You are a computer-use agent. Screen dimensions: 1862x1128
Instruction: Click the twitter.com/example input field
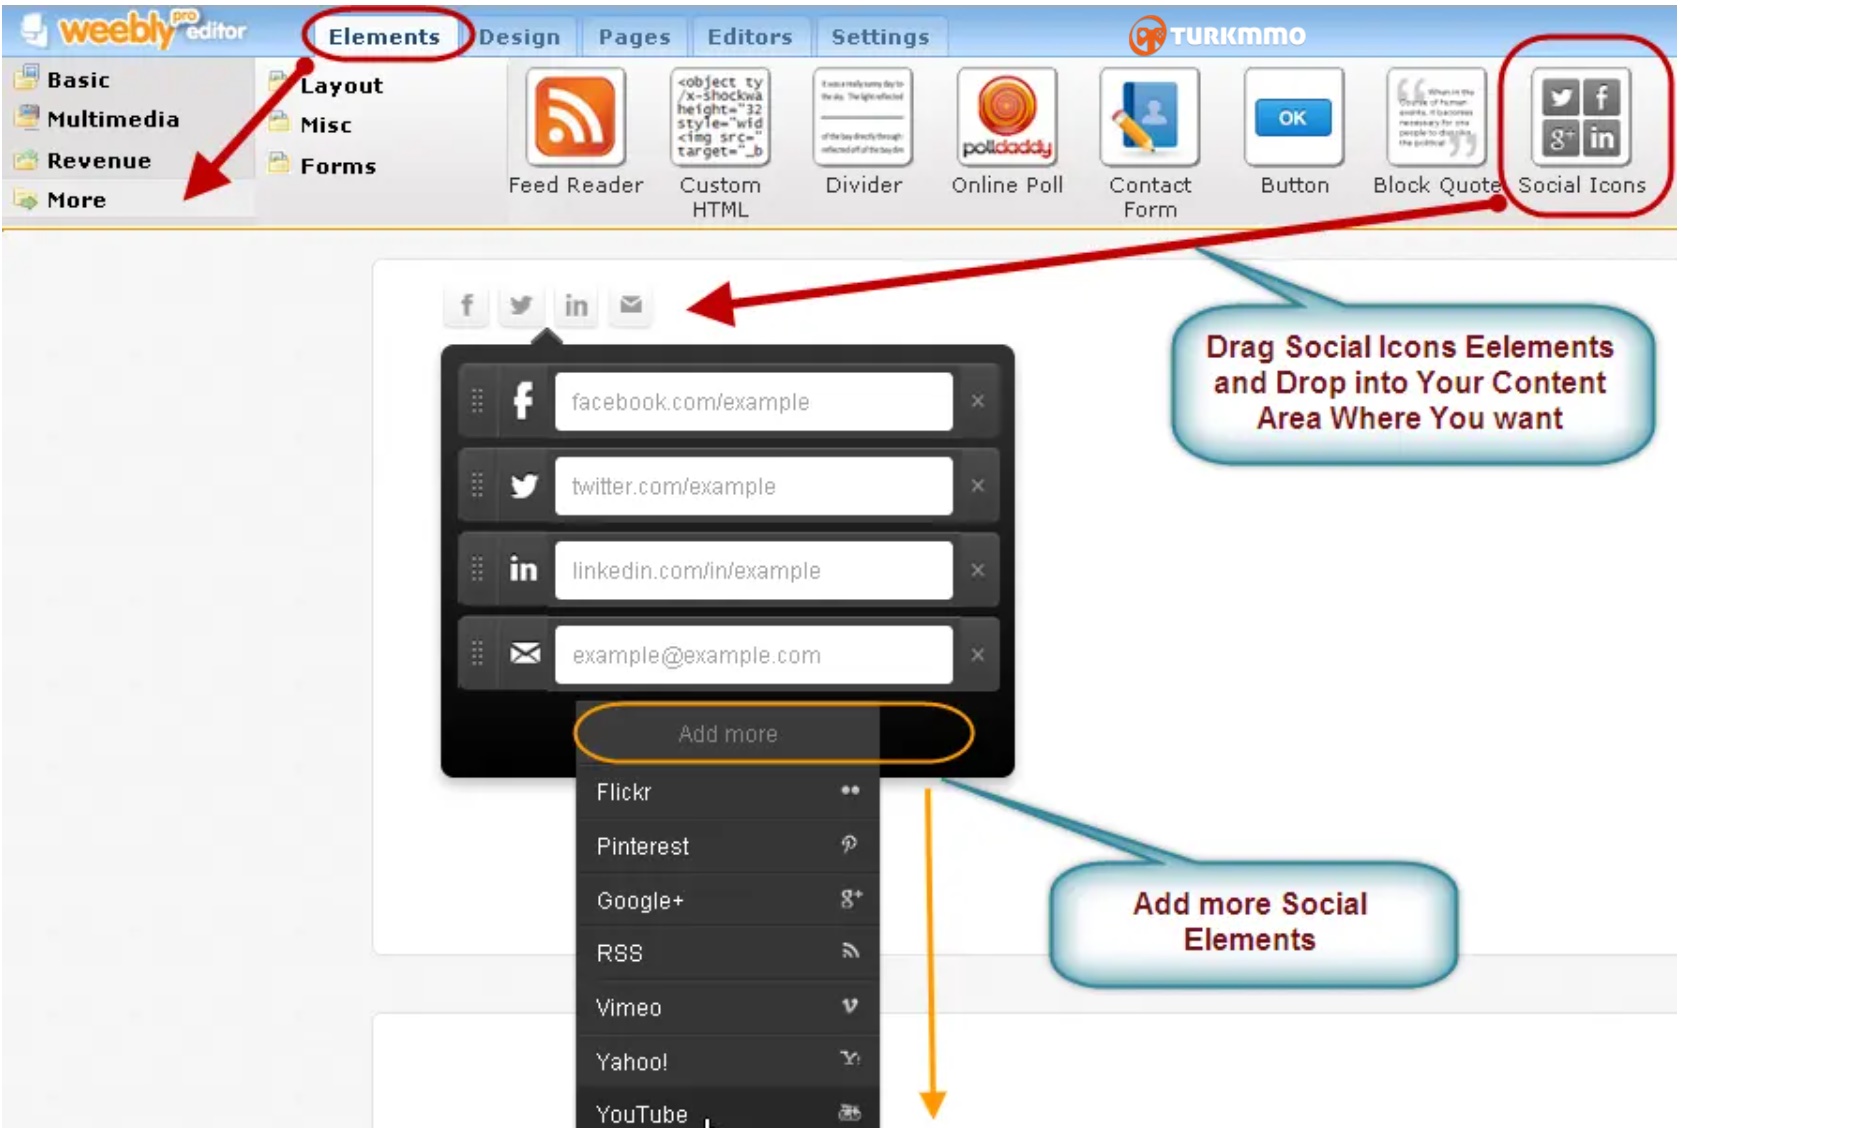(x=753, y=486)
